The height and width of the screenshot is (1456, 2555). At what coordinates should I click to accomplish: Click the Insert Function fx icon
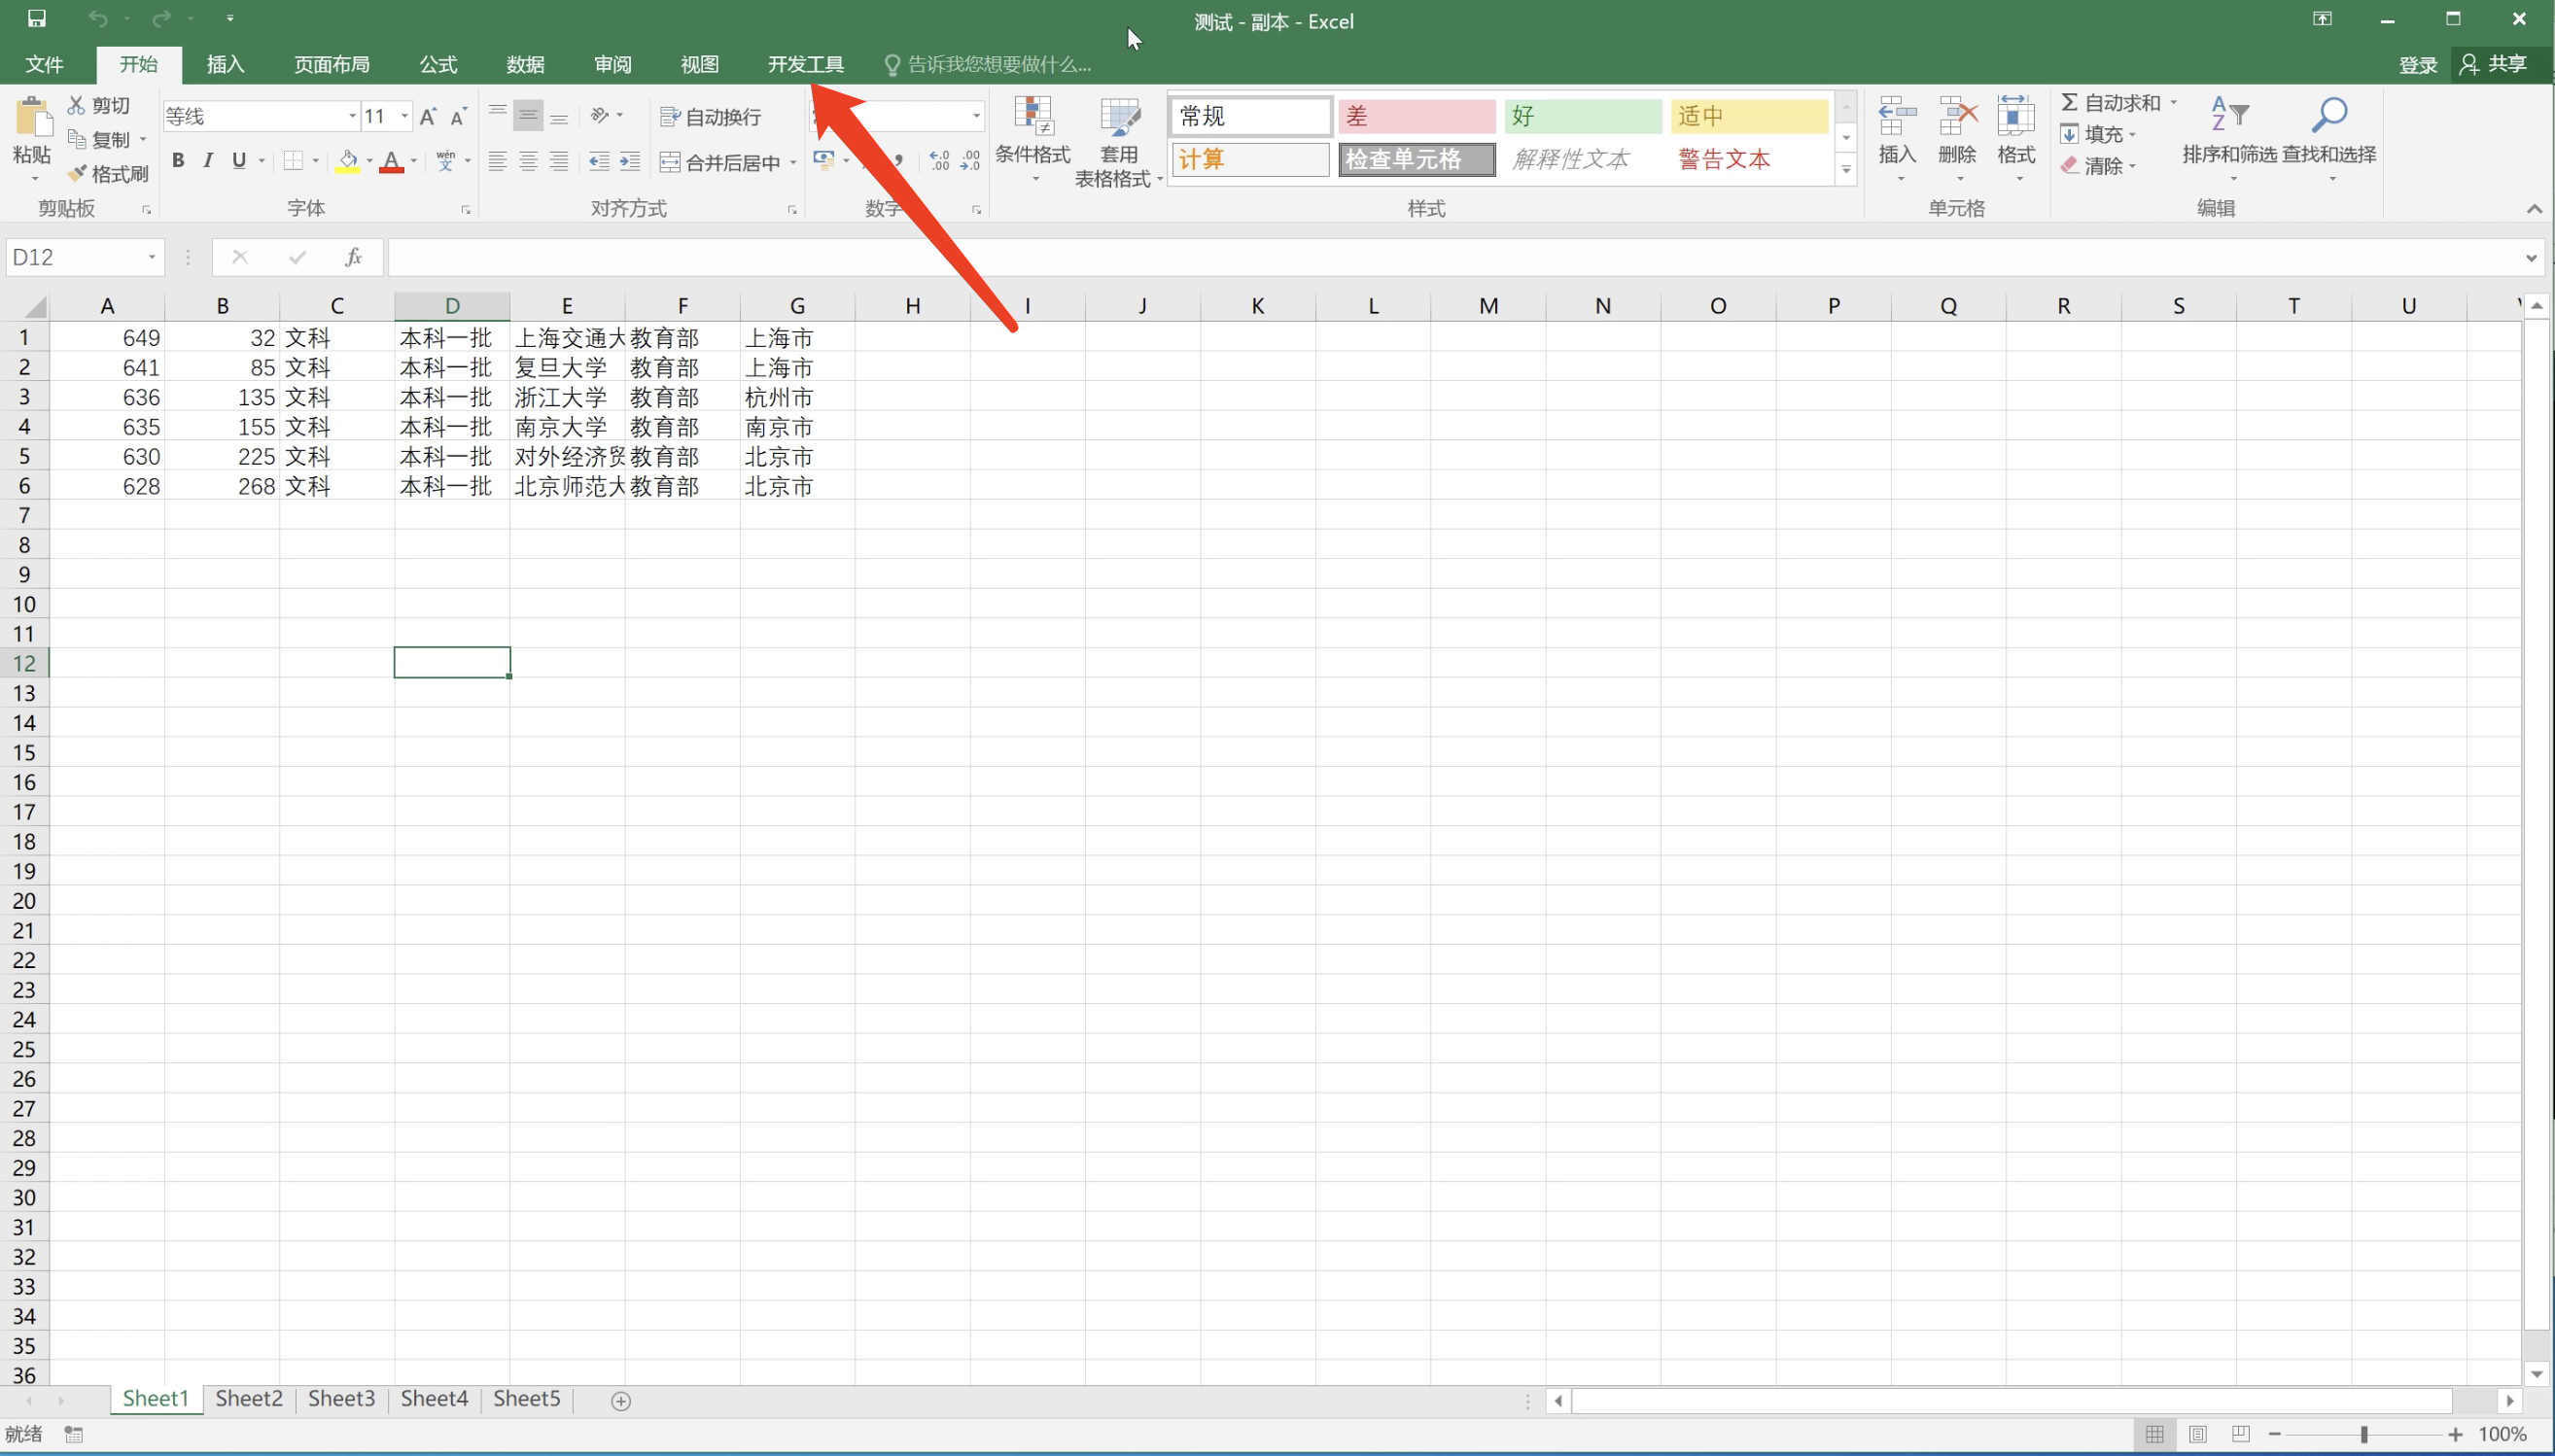353,258
